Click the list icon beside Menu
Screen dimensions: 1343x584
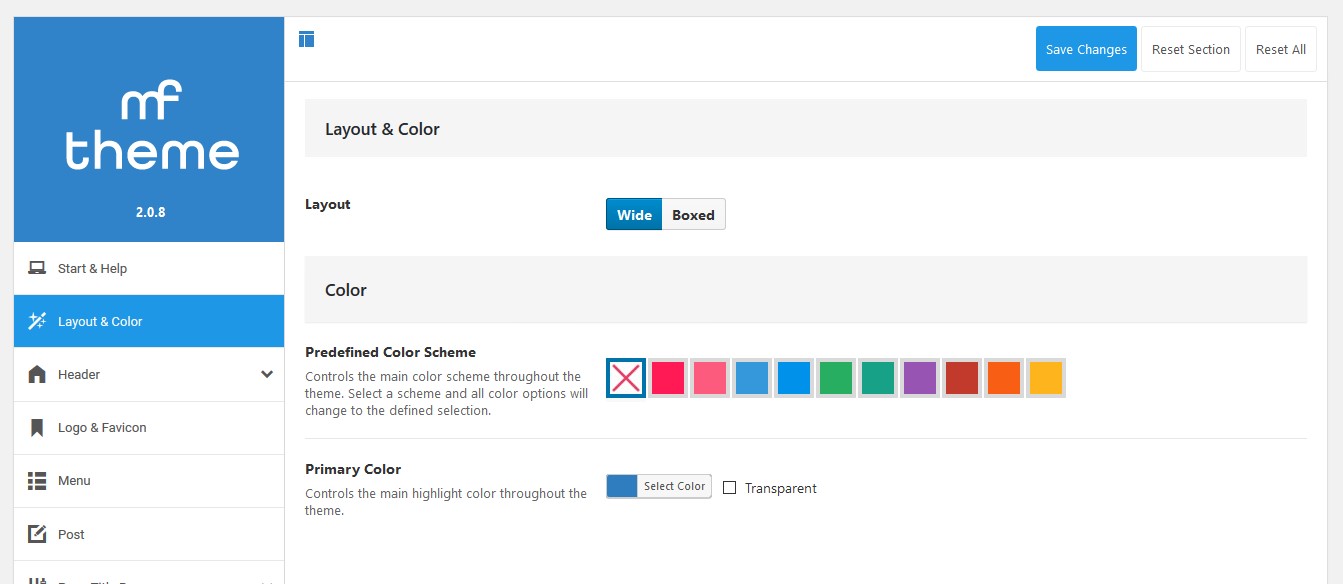click(x=37, y=481)
